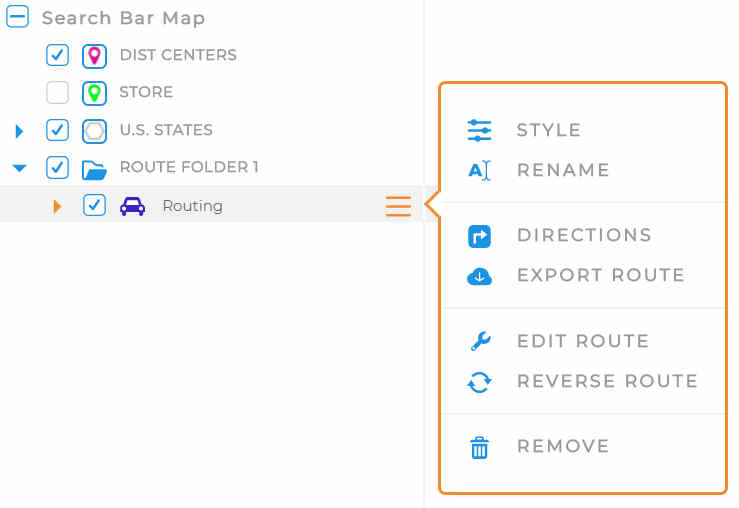Uncheck the Routing layer checkbox
This screenshot has width=739, height=508.
pos(94,205)
